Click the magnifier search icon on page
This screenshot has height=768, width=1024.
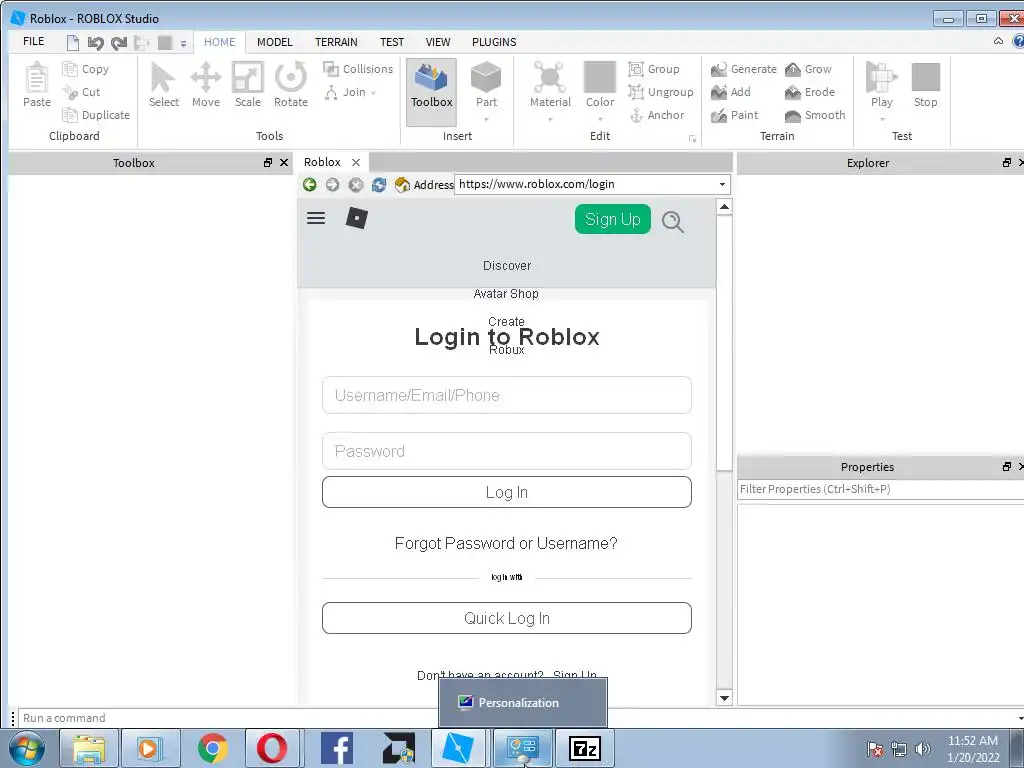673,222
